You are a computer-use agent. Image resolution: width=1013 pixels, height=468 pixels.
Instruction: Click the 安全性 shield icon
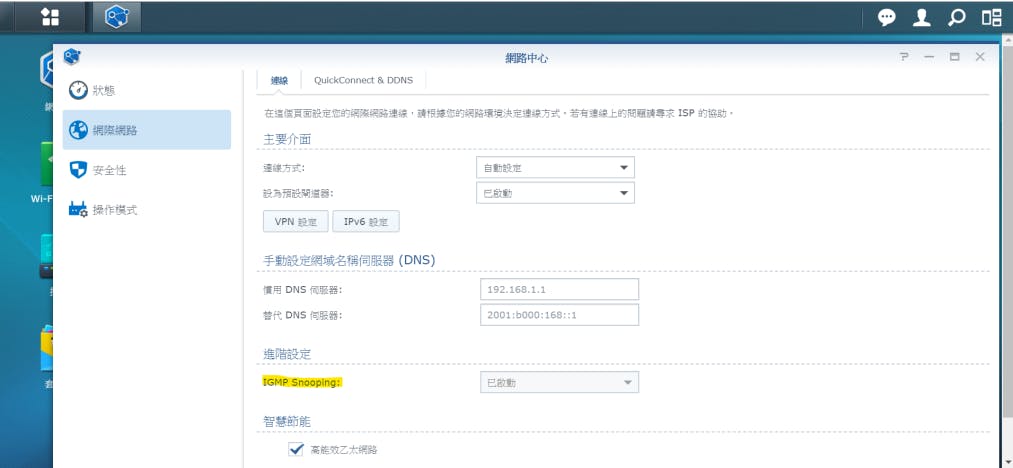coord(78,170)
